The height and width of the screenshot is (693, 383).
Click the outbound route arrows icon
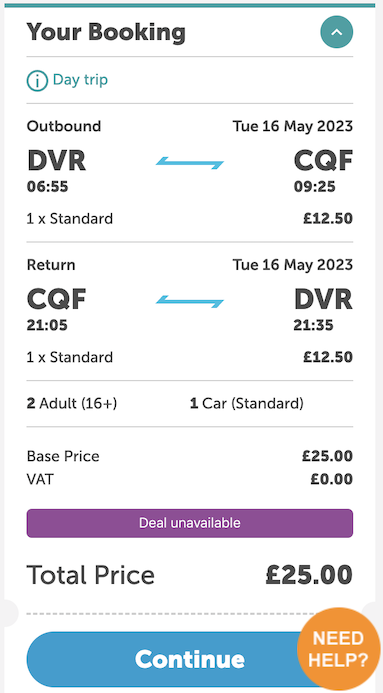[190, 163]
